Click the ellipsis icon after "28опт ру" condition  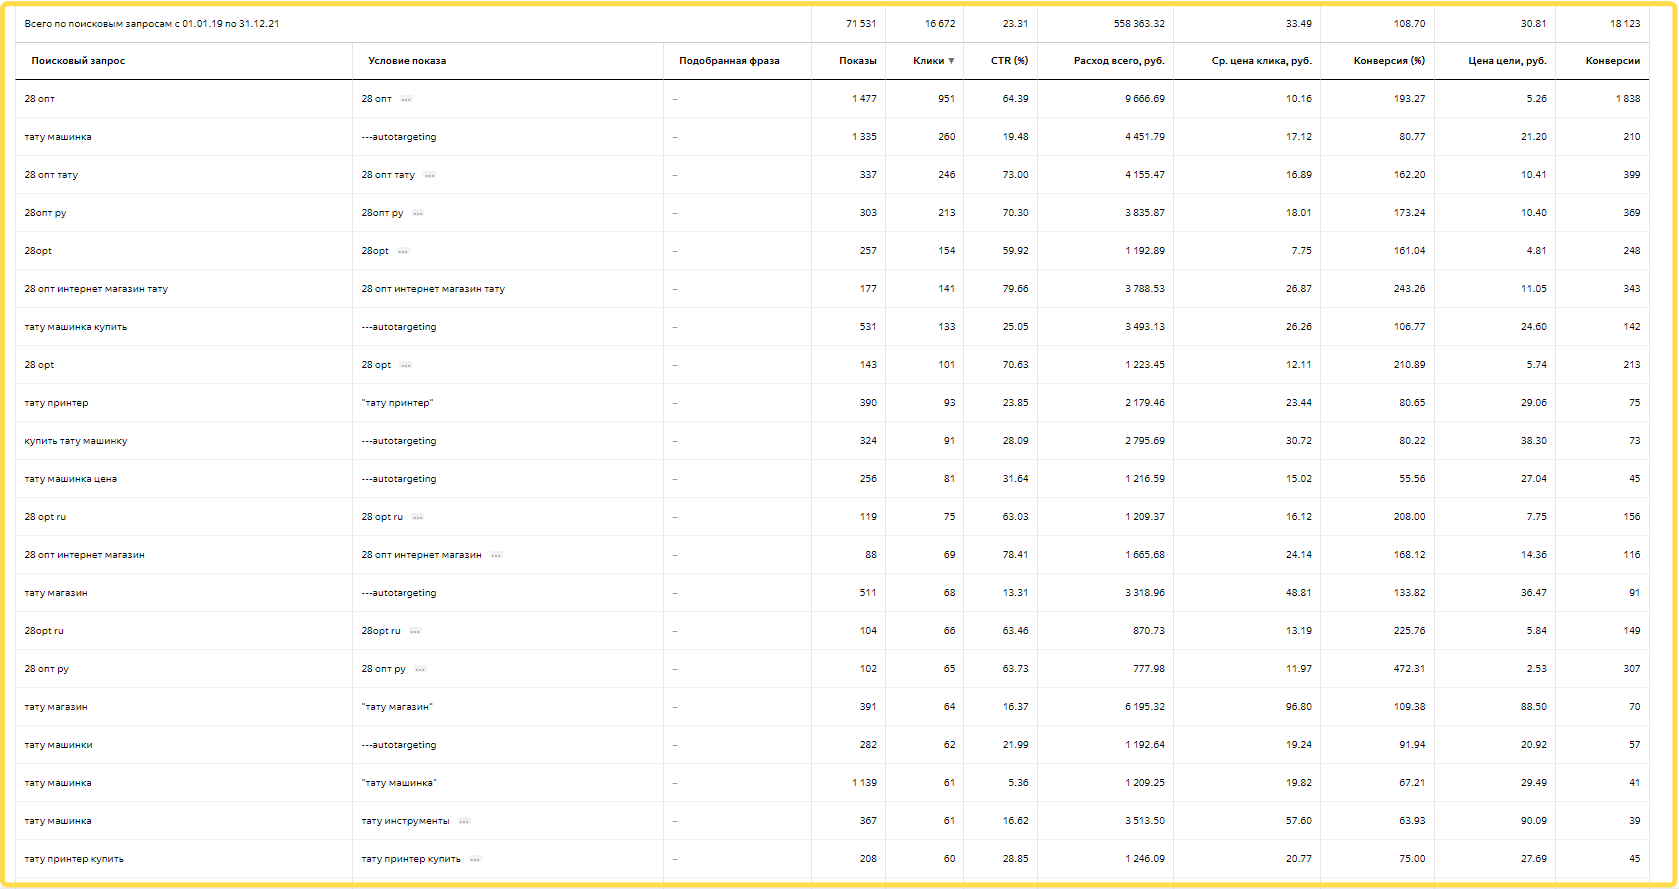pos(418,213)
